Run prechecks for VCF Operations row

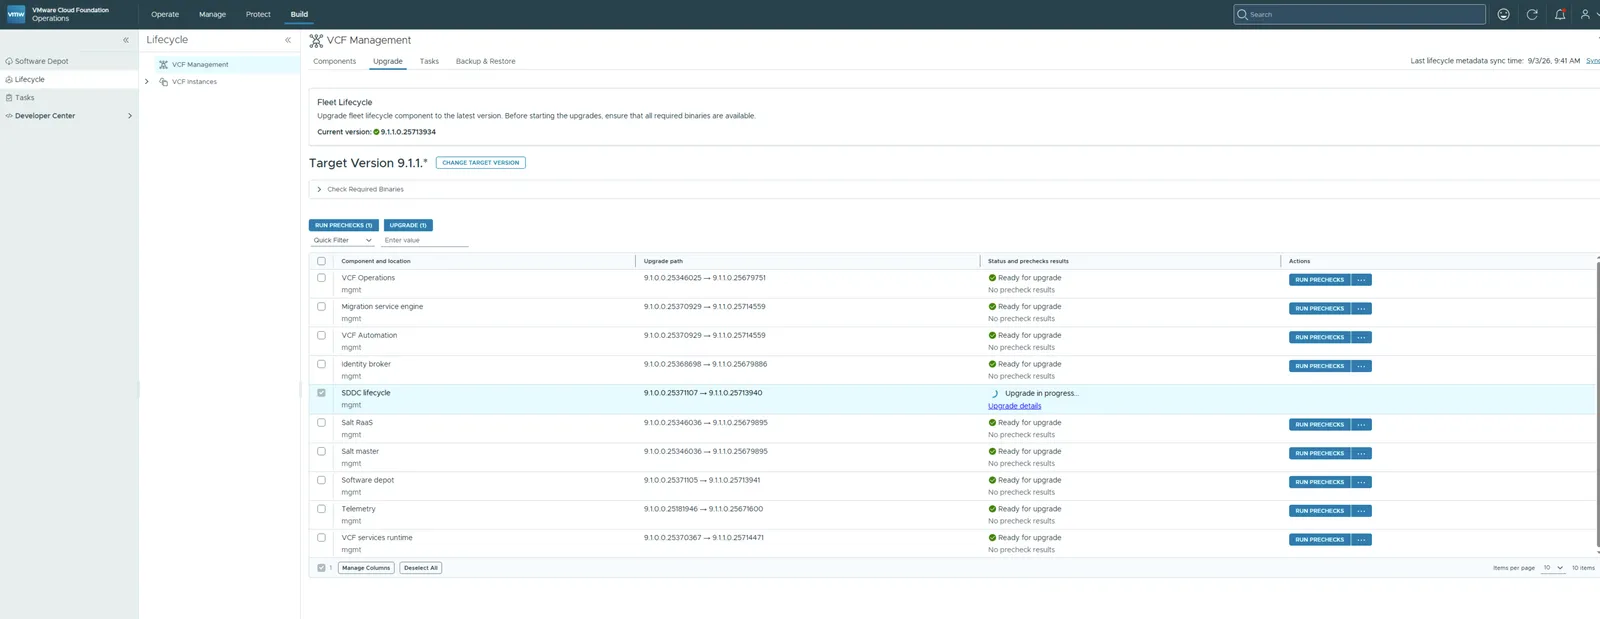tap(1320, 280)
